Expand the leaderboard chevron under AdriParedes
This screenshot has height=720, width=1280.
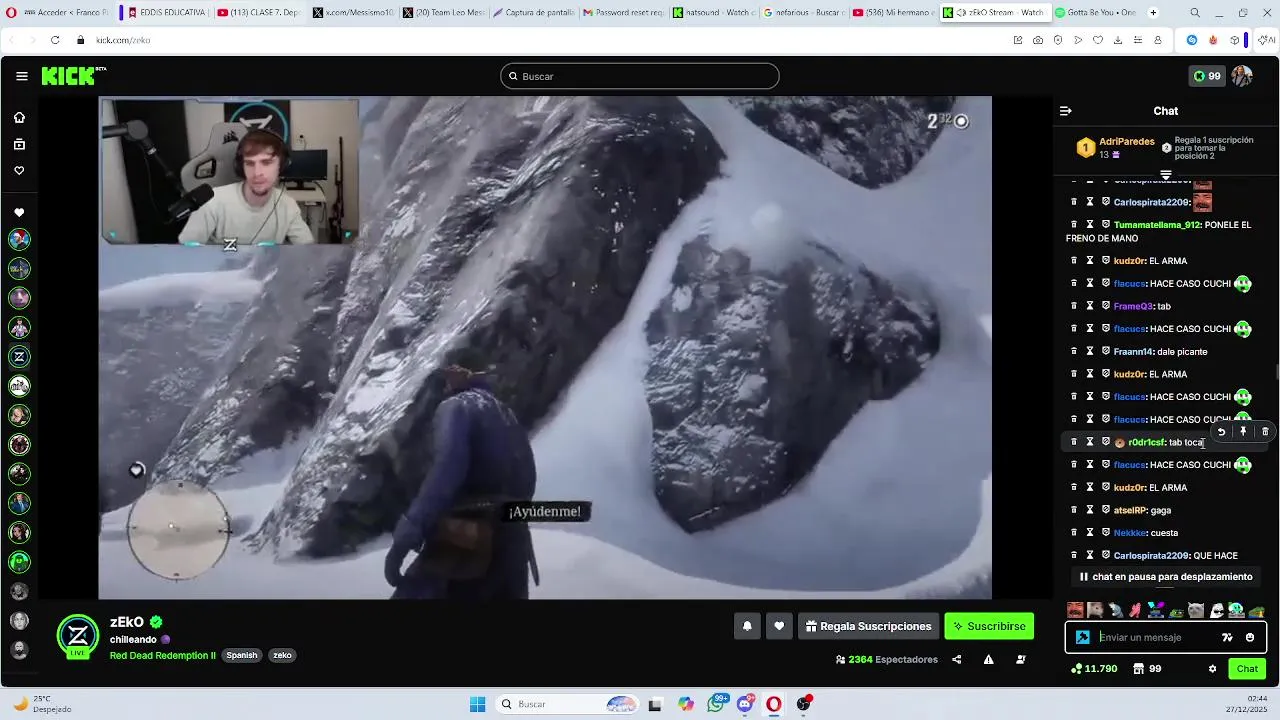[x=1165, y=175]
